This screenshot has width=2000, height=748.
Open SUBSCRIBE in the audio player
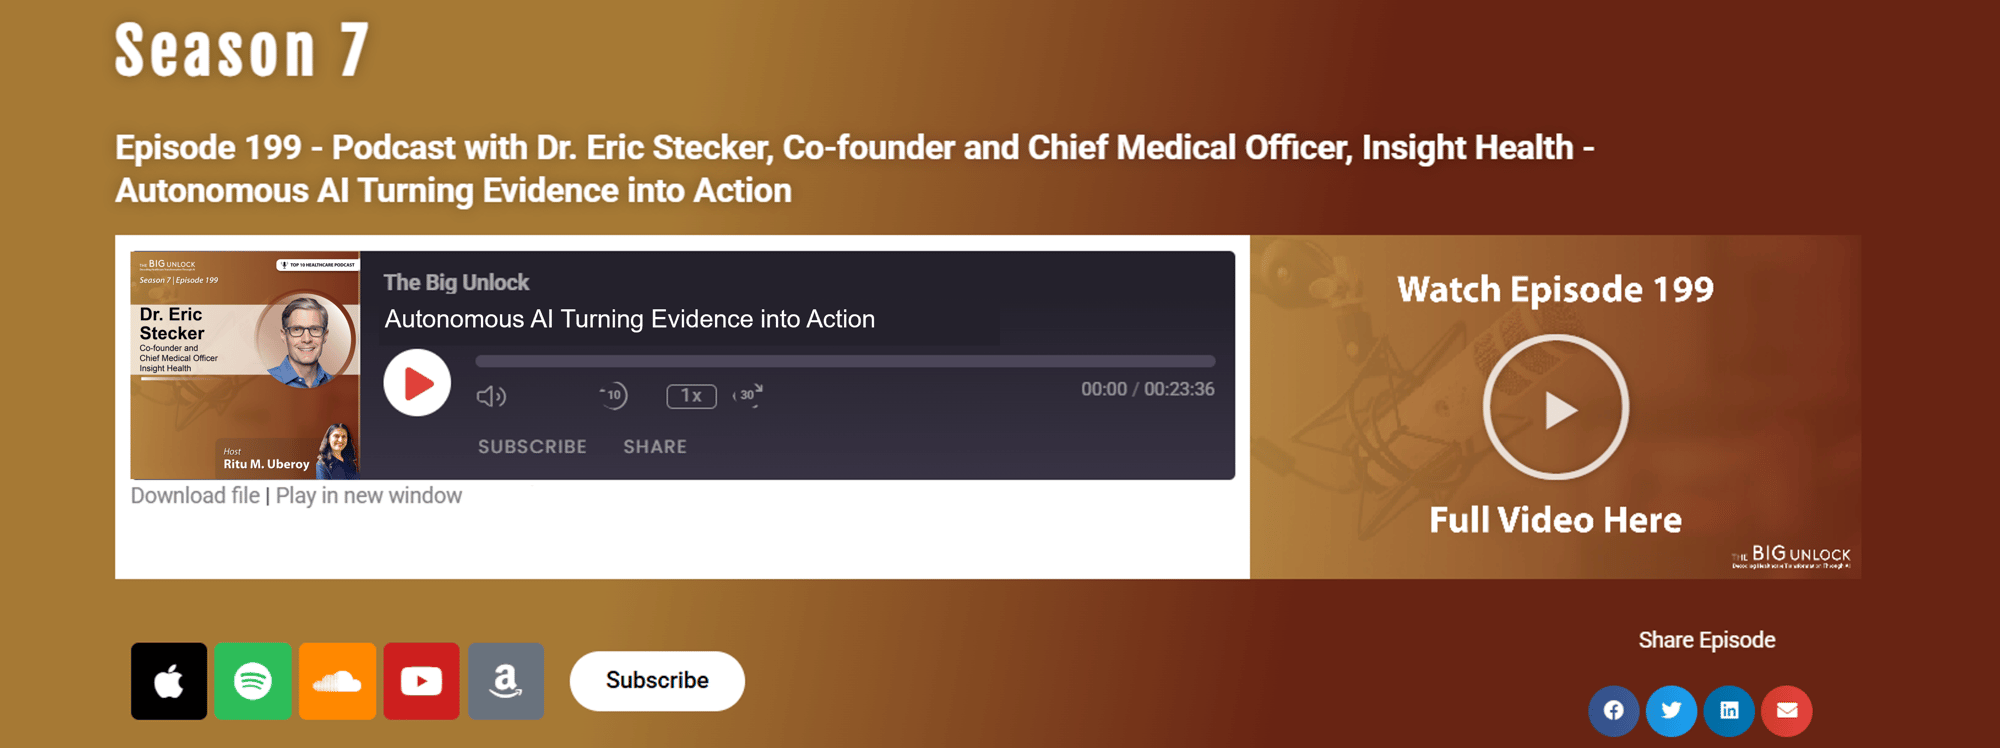532,447
